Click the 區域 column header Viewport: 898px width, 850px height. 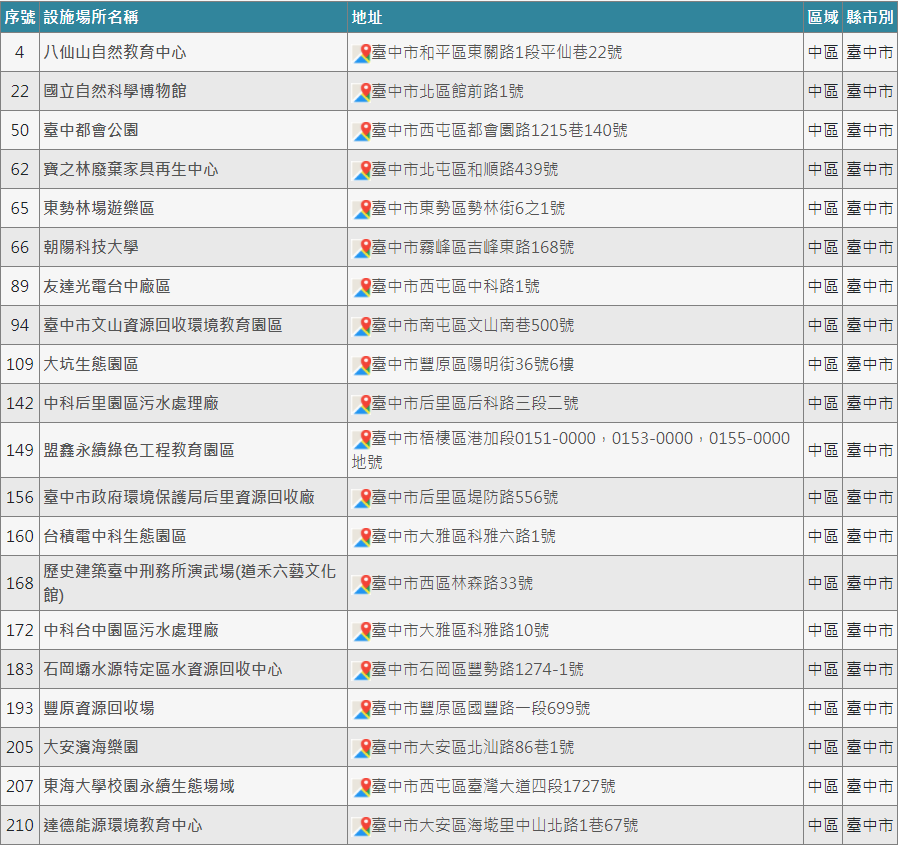tap(823, 17)
